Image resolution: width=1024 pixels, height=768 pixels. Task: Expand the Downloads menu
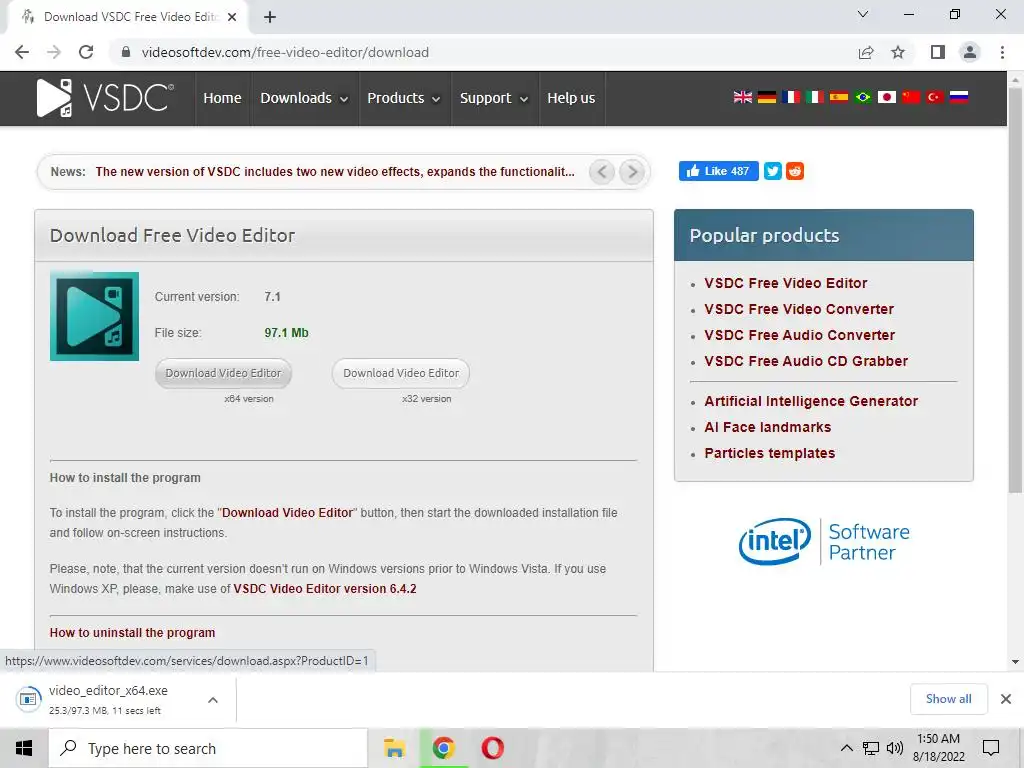point(304,98)
